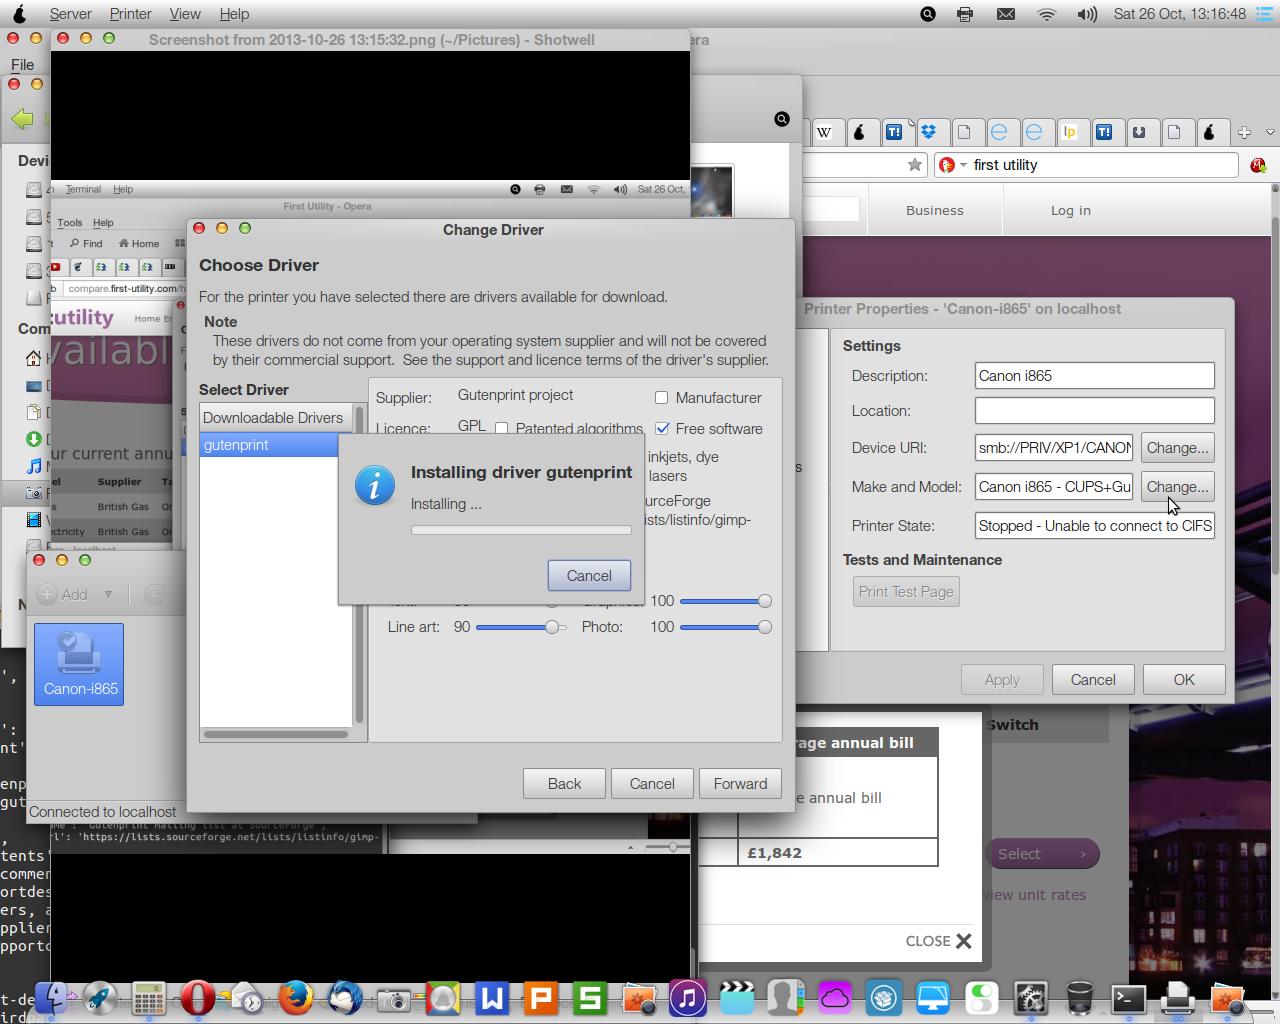1280x1024 pixels.
Task: Cancel the gutenprint driver installation
Action: coord(588,575)
